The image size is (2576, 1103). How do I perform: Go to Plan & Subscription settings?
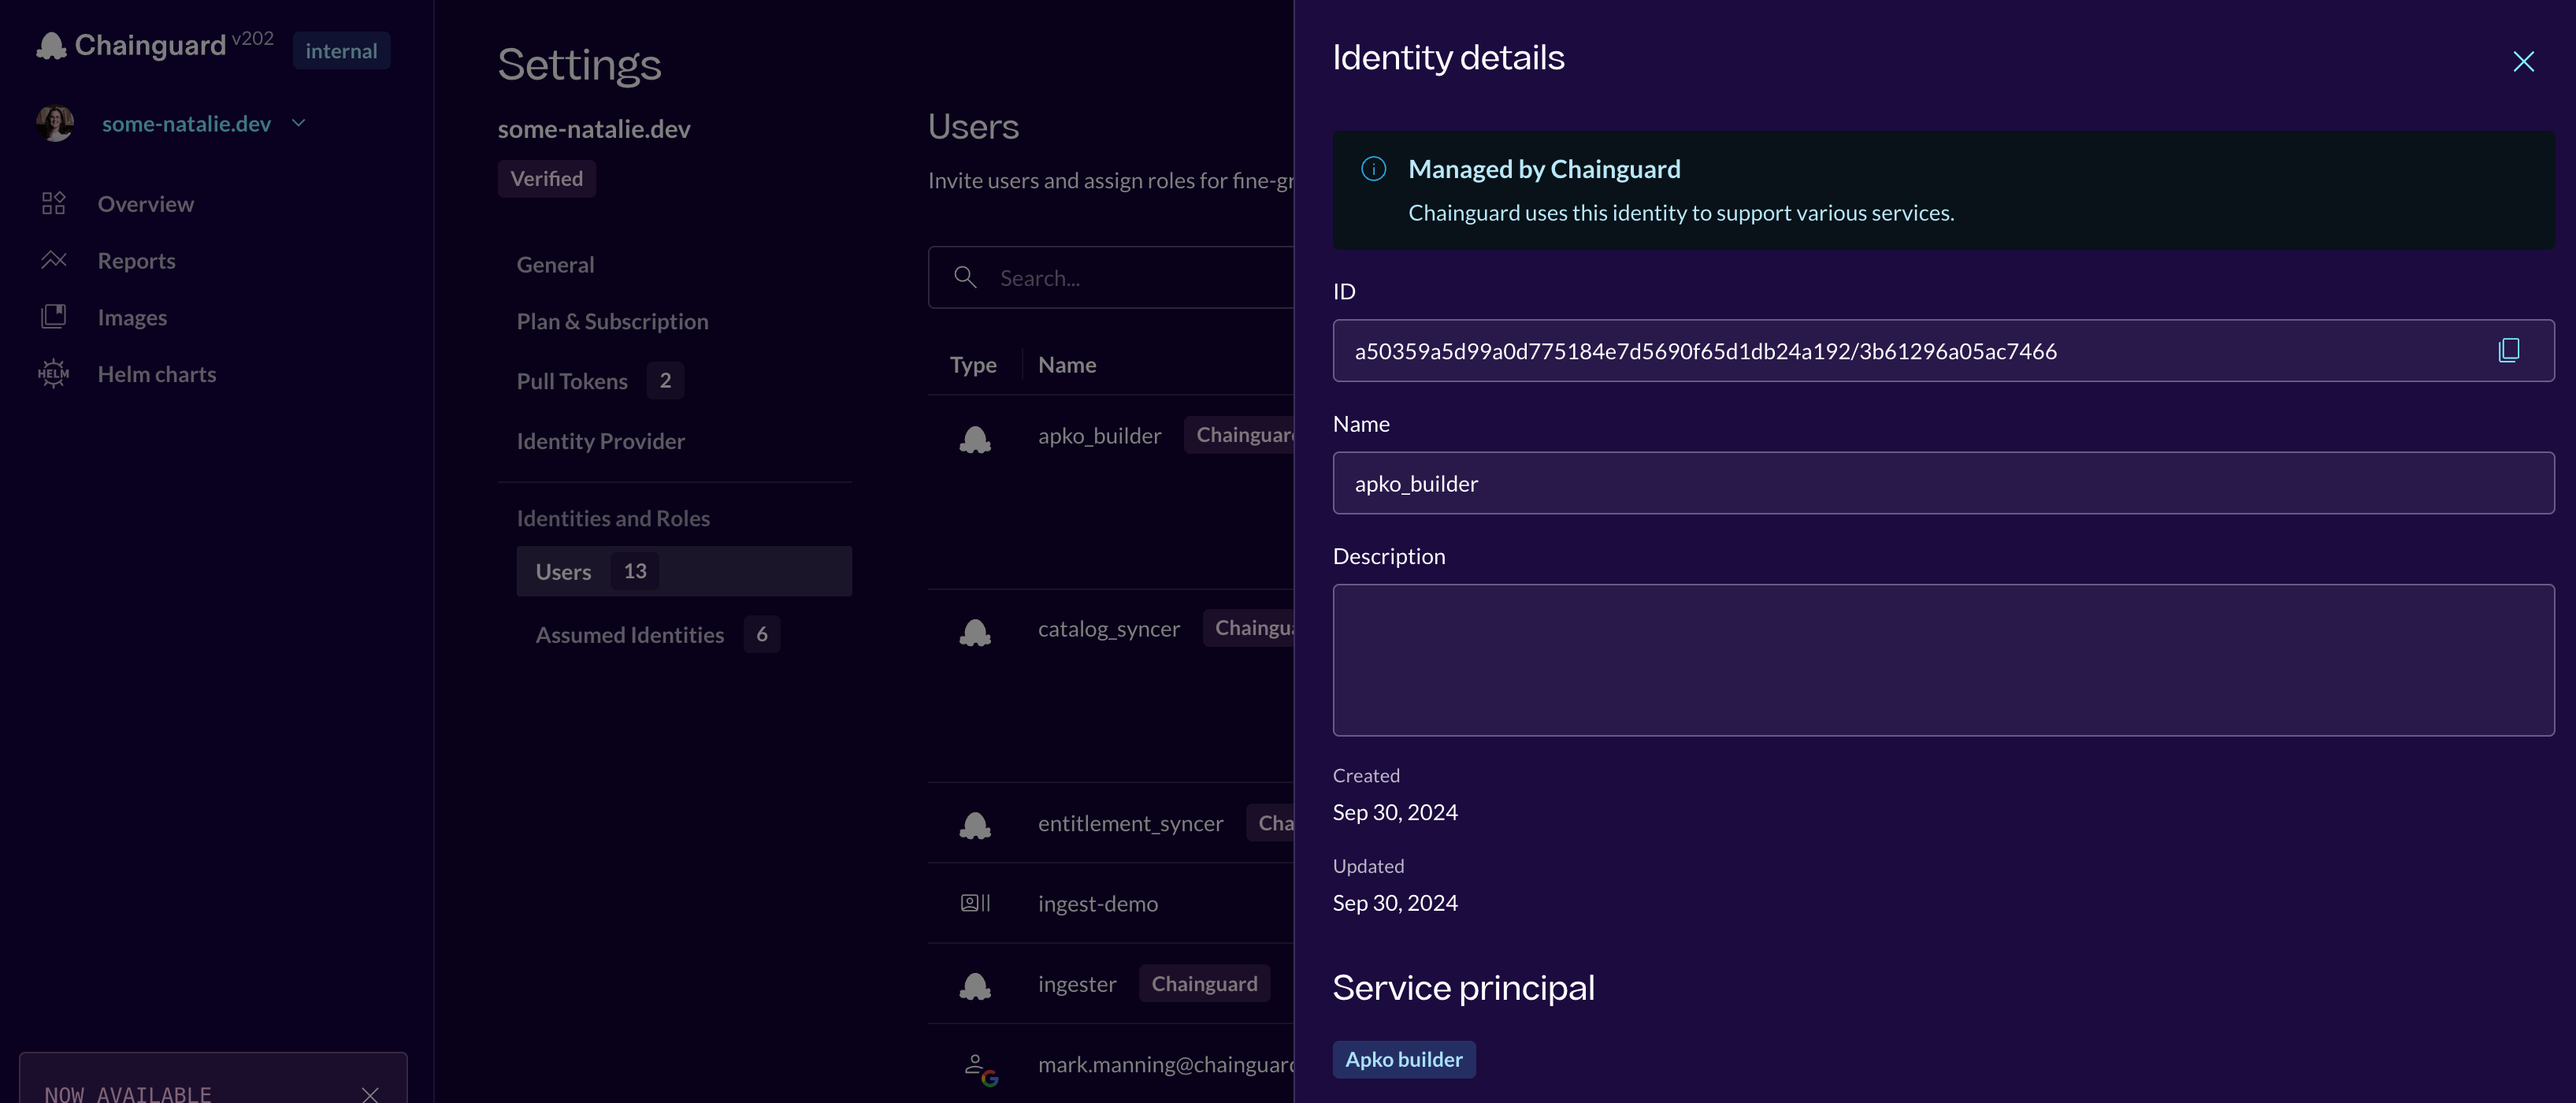pyautogui.click(x=612, y=321)
